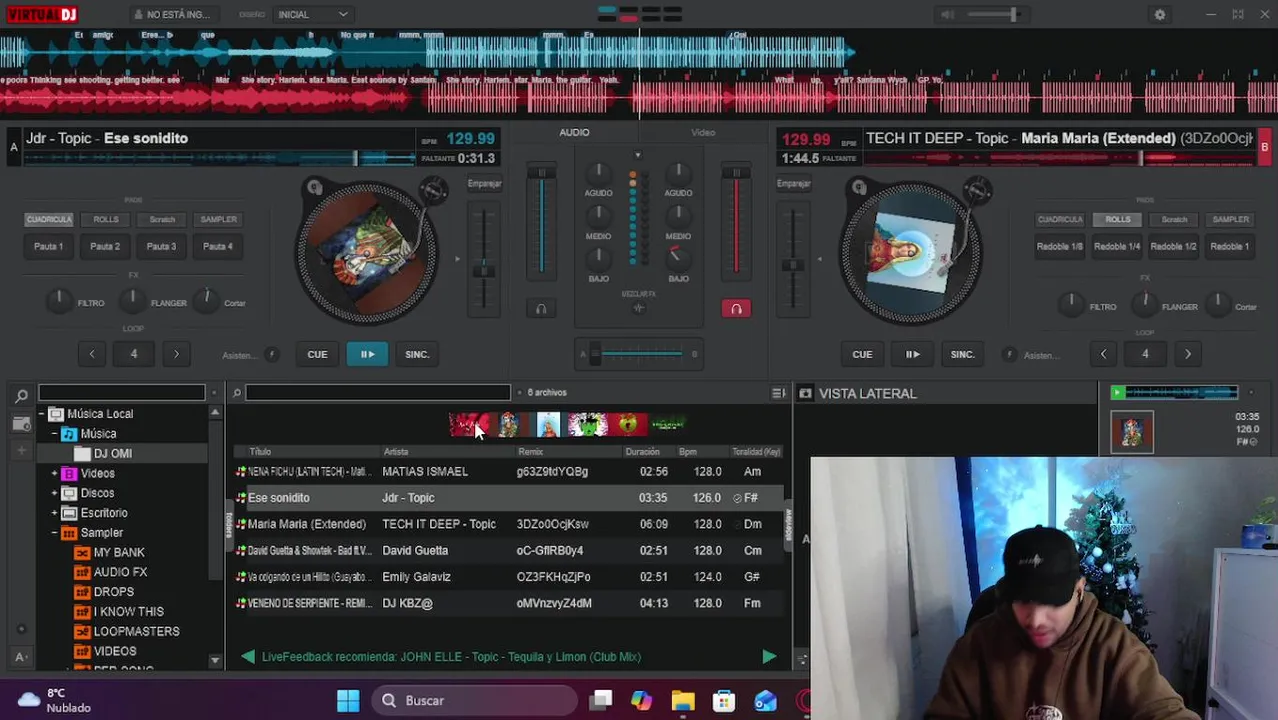Click CUE on deck B

point(862,354)
